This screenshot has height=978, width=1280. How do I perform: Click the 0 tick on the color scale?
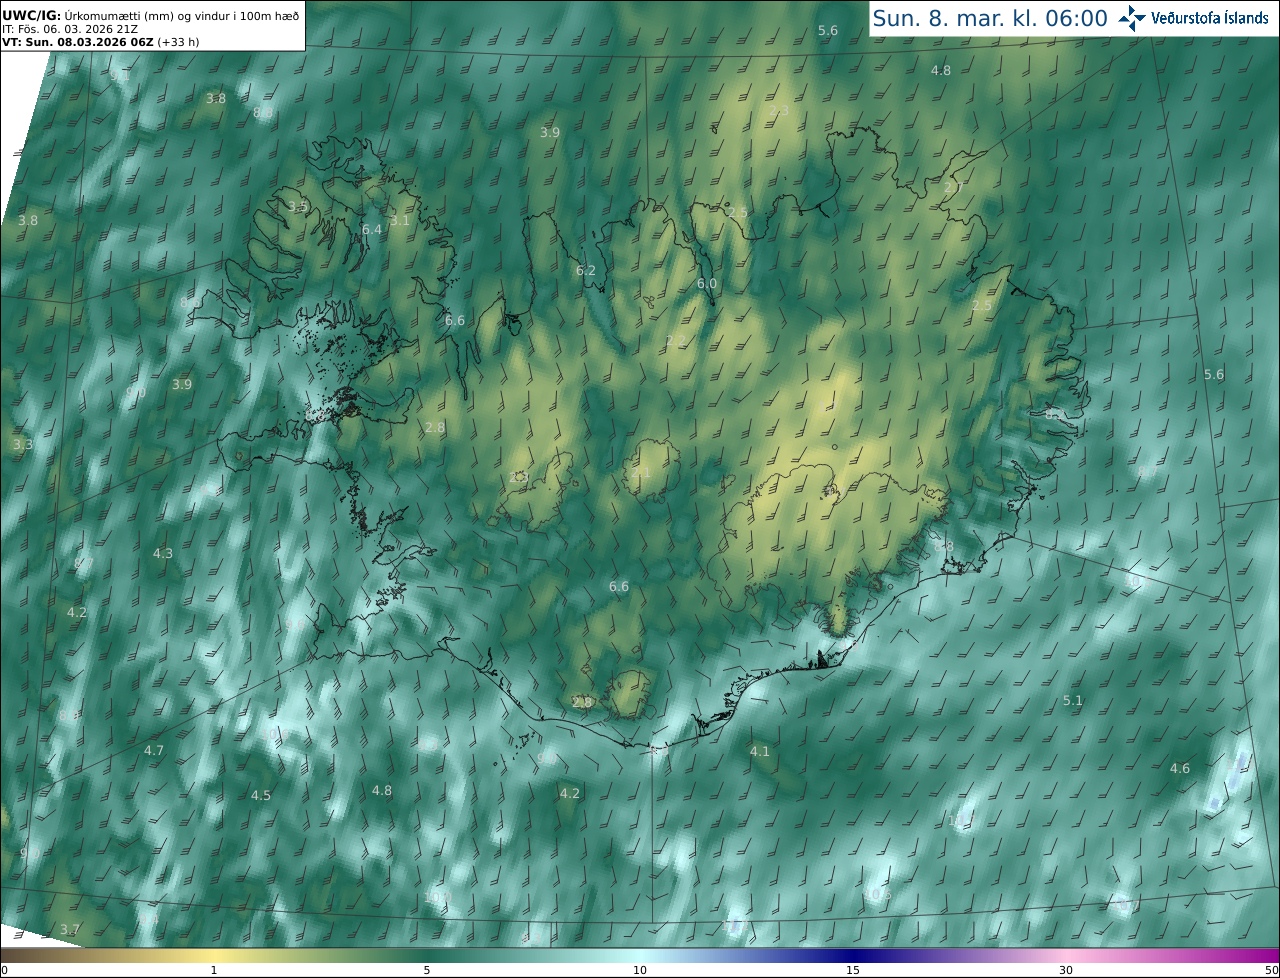click(x=4, y=970)
